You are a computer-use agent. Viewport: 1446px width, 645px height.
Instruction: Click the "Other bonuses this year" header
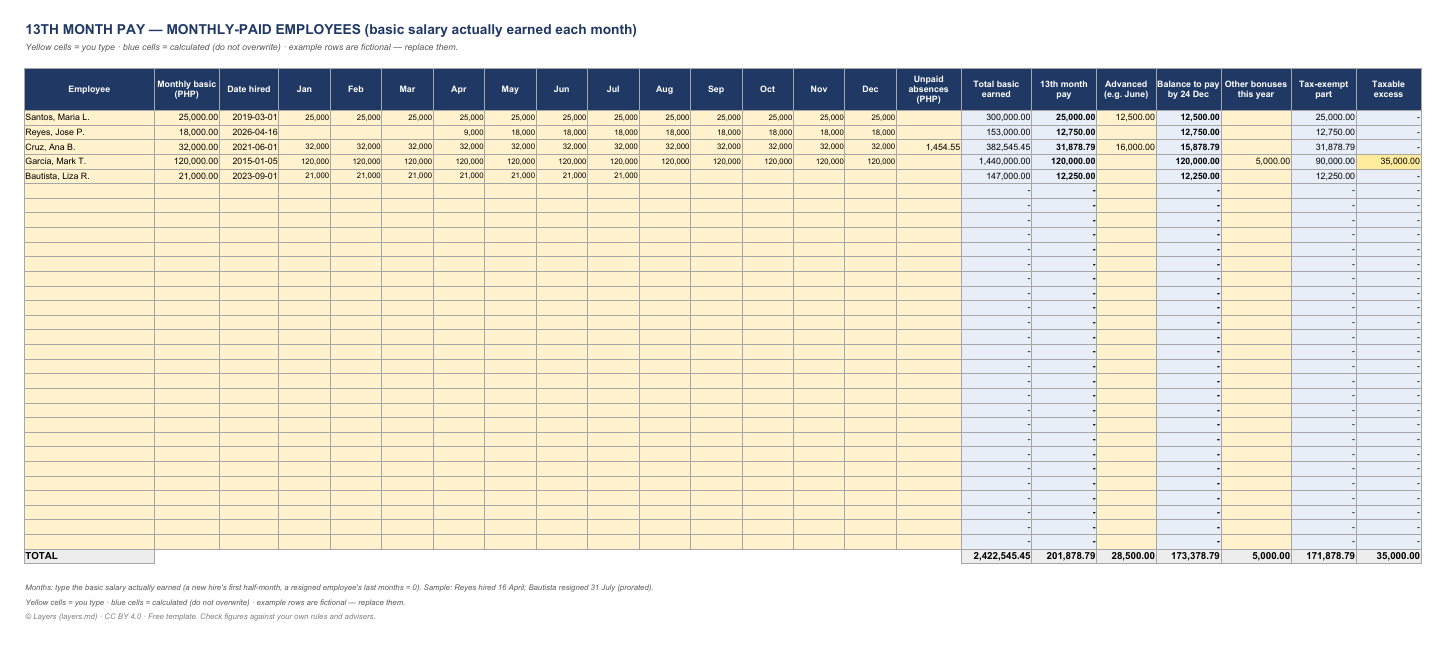(1256, 89)
